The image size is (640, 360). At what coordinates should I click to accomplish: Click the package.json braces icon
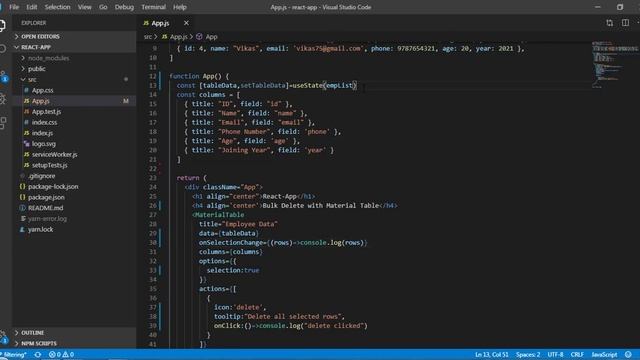click(22, 197)
